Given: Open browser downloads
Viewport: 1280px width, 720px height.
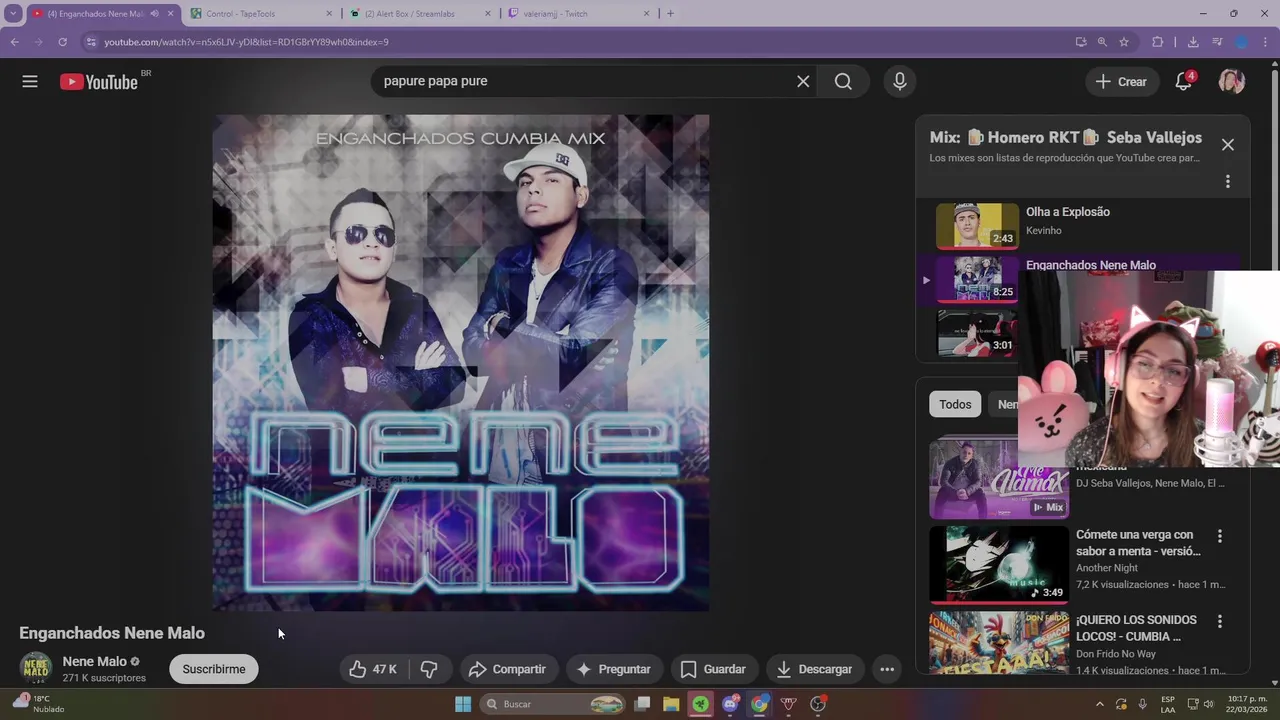Looking at the screenshot, I should [x=1193, y=42].
